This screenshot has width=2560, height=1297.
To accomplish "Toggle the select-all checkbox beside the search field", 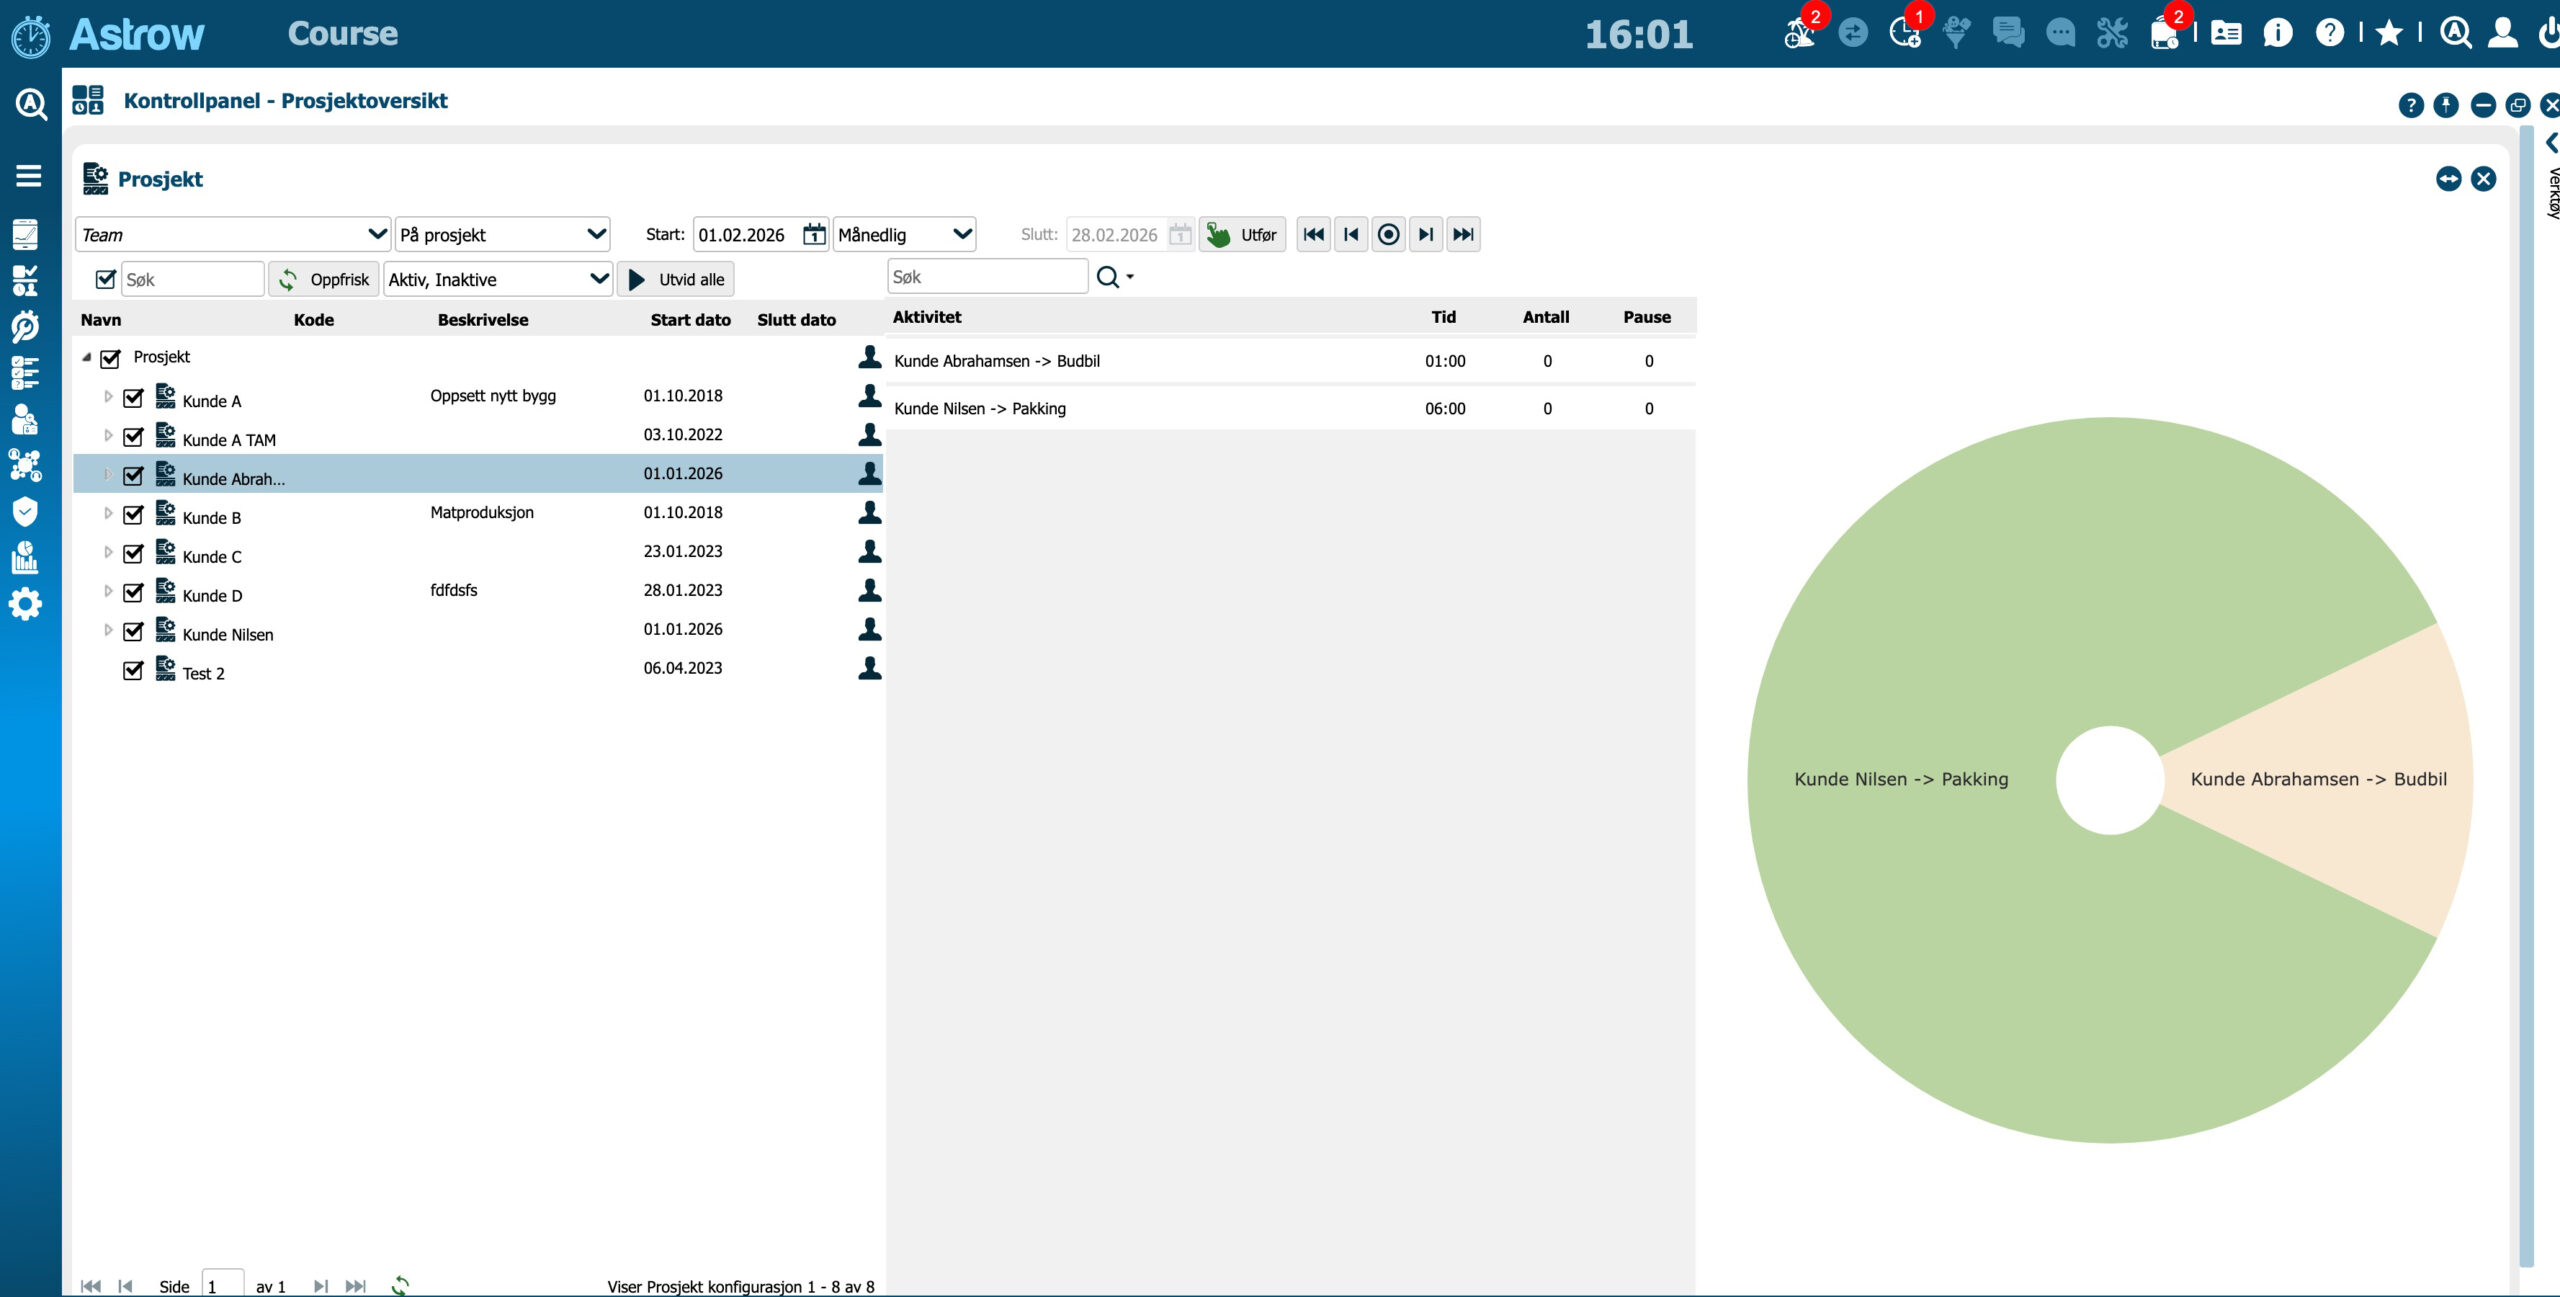I will click(x=105, y=279).
